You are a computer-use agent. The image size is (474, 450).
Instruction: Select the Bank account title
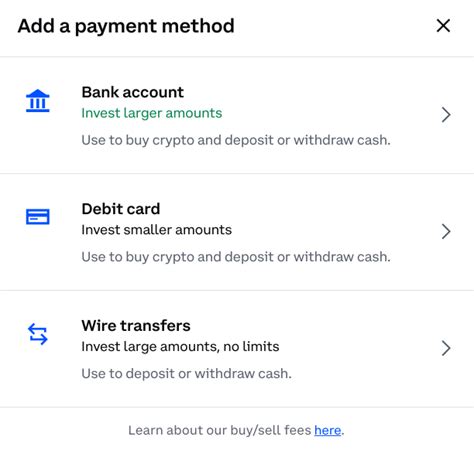[133, 92]
